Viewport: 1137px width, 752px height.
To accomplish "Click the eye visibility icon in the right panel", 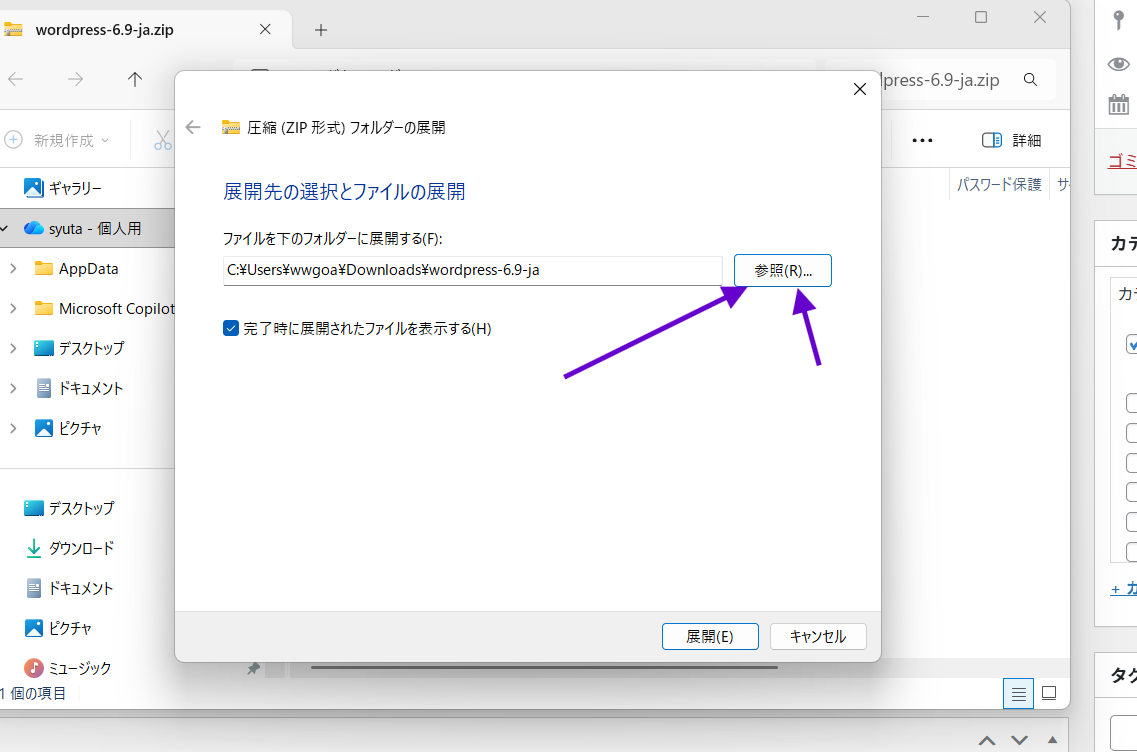I will click(1118, 64).
